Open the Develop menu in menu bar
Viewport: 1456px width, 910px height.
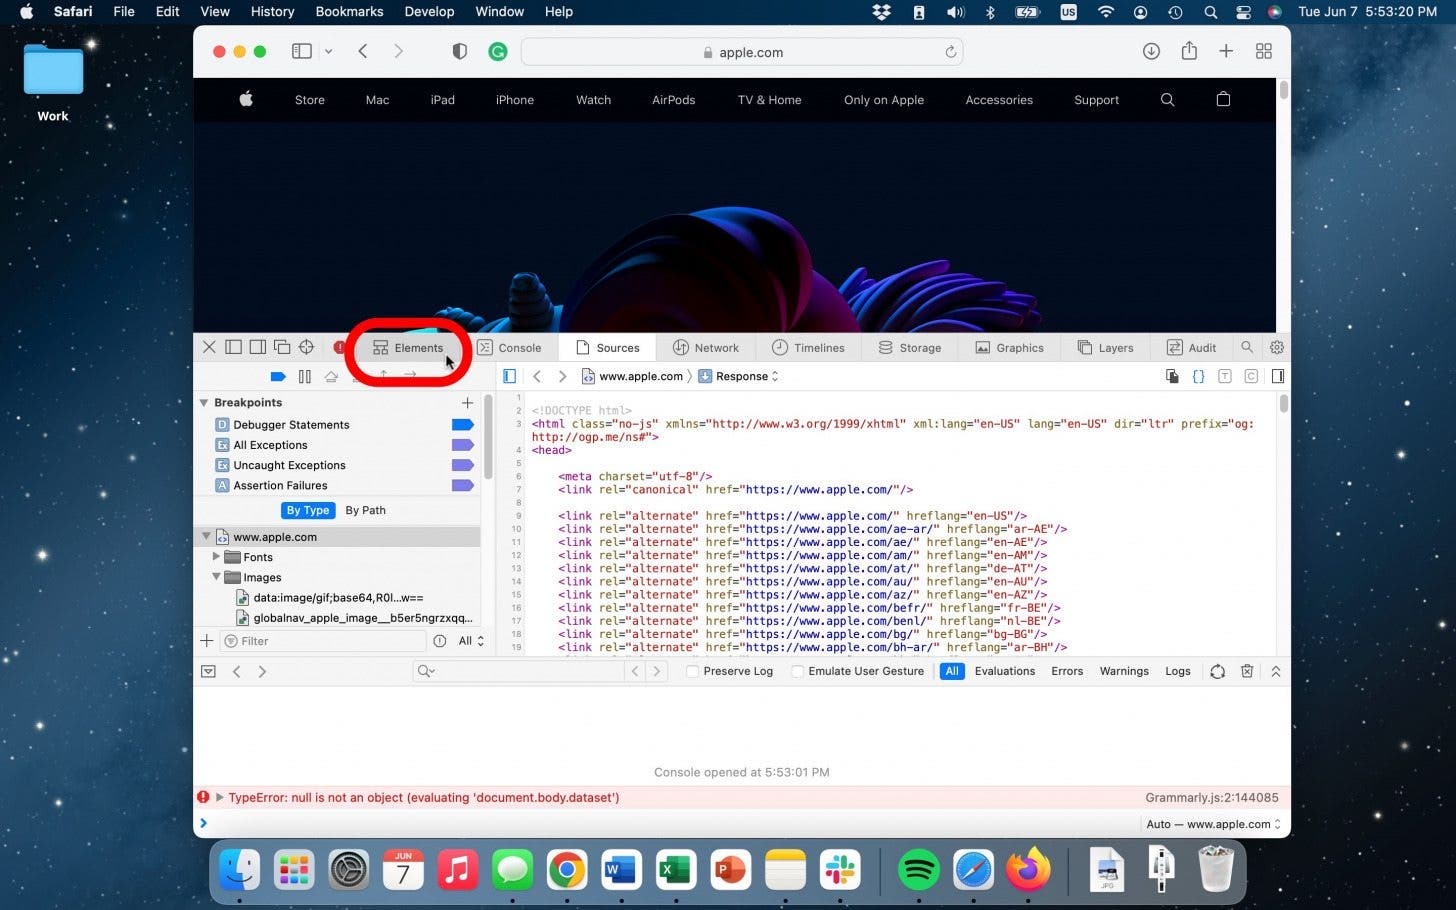pyautogui.click(x=429, y=12)
